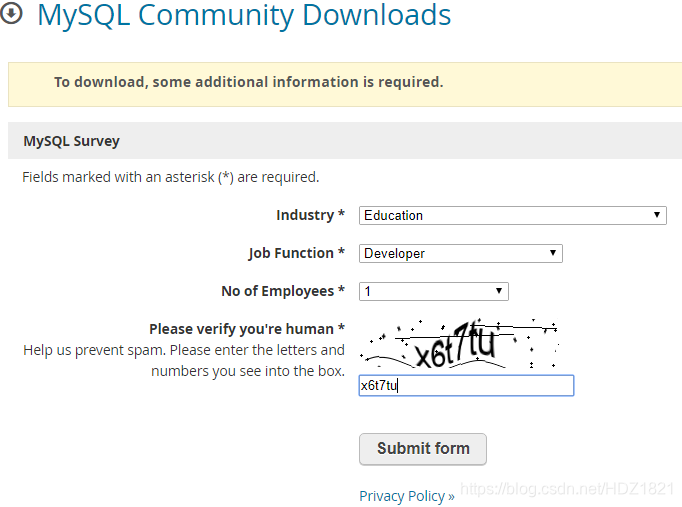The width and height of the screenshot is (682, 507).
Task: Click the download arrow icon beside page title
Action: coord(11,13)
